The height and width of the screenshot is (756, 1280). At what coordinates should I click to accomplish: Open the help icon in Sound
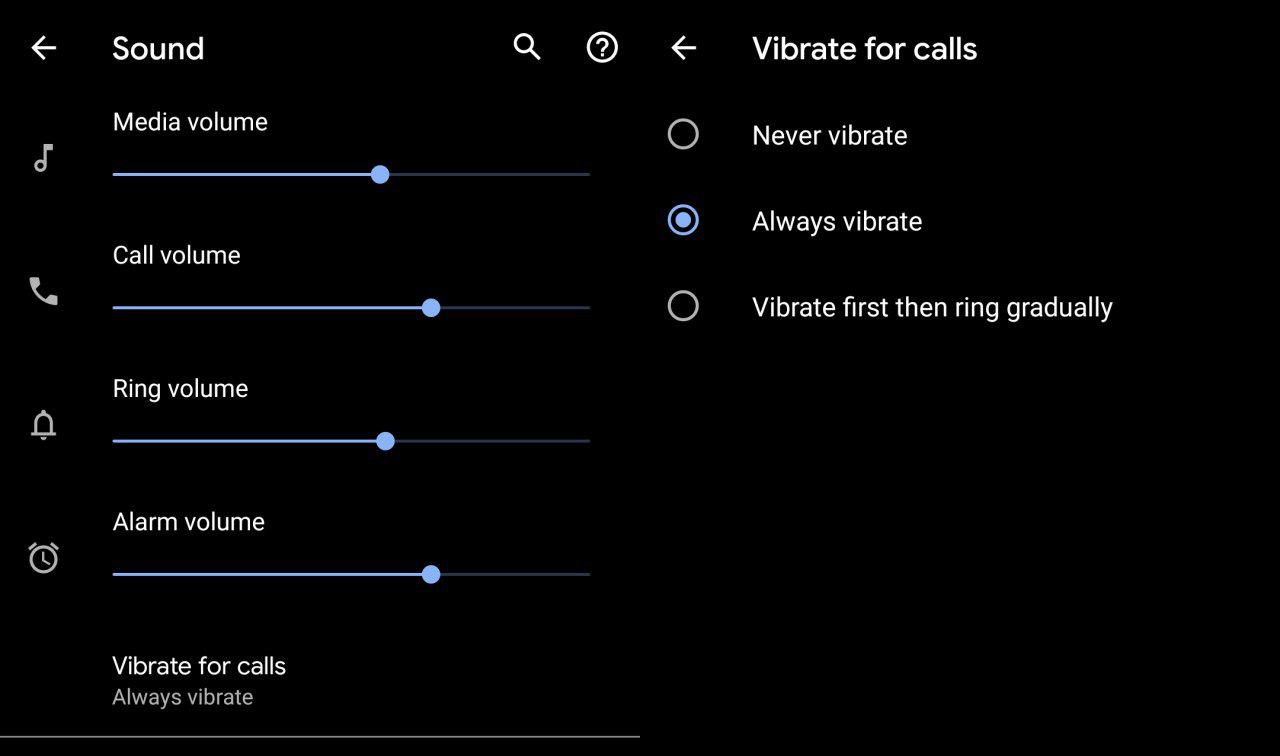tap(602, 47)
